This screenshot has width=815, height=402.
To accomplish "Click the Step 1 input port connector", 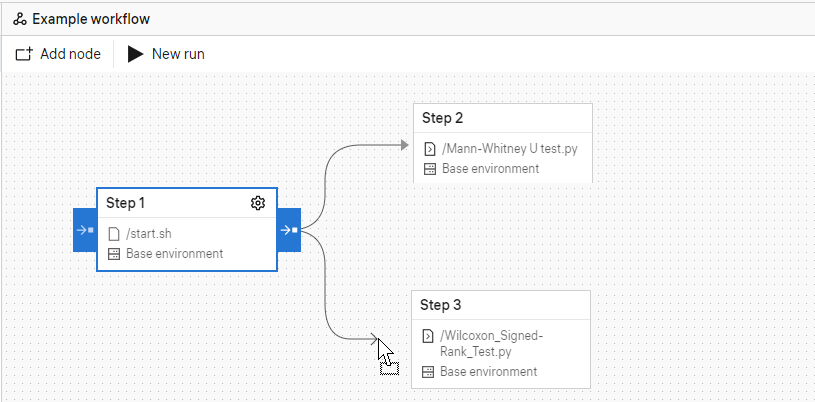I will pyautogui.click(x=84, y=230).
